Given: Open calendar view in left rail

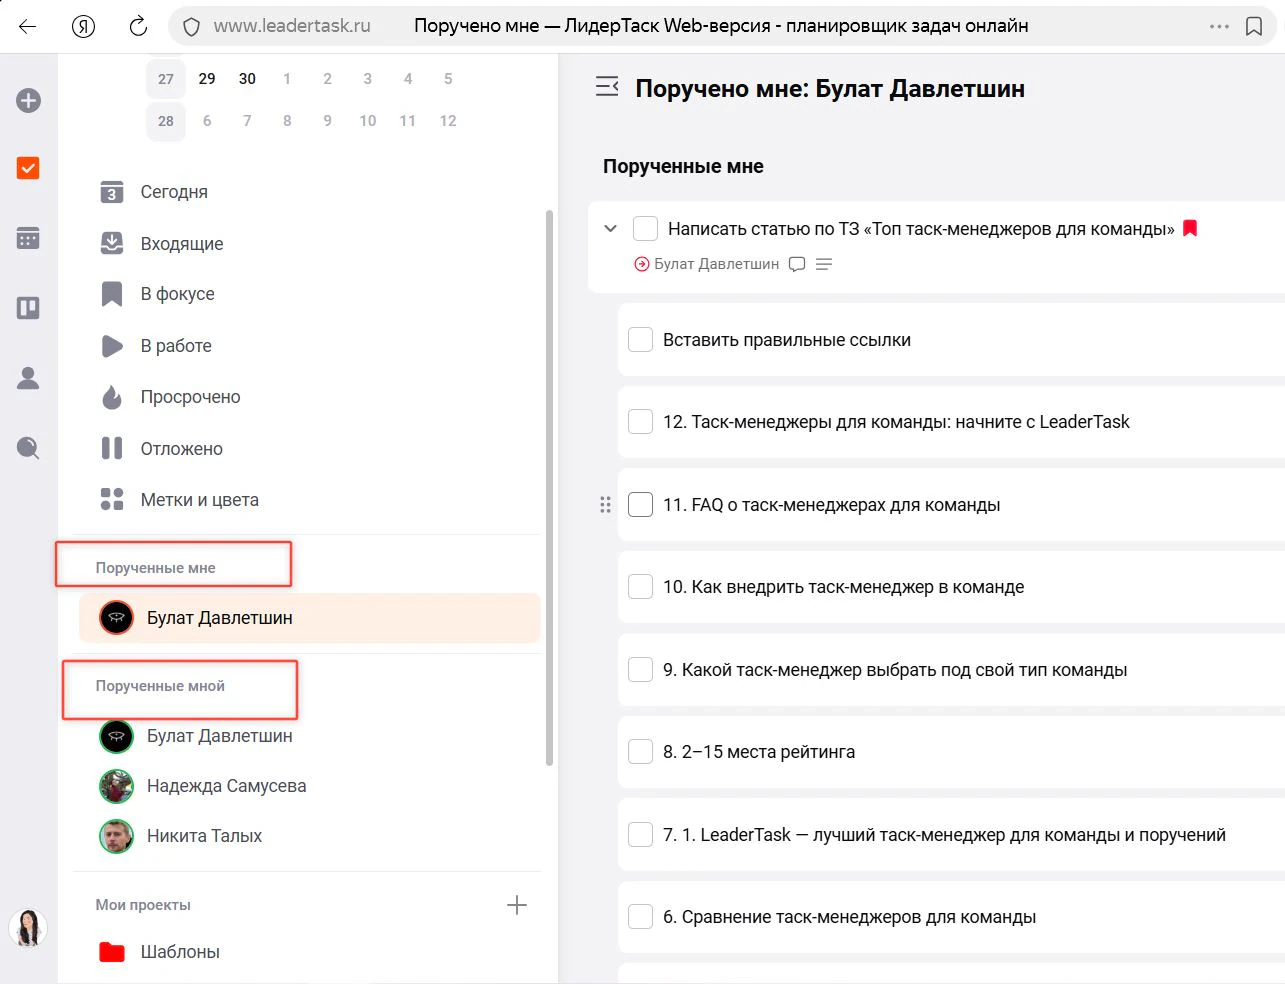Looking at the screenshot, I should (29, 238).
